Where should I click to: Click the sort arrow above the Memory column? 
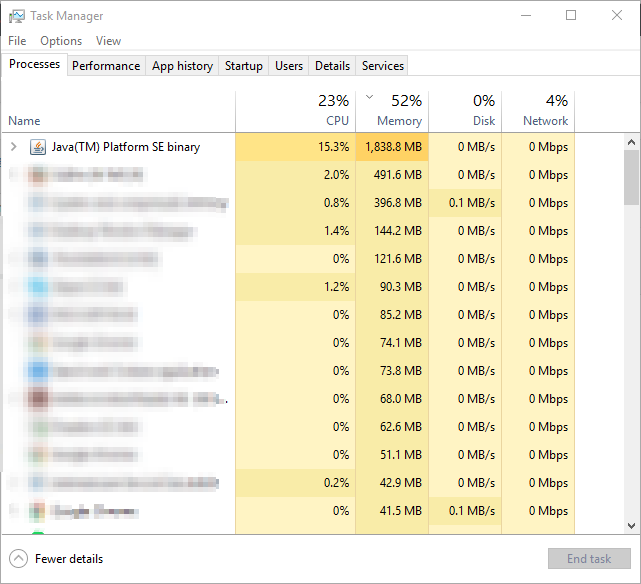pos(370,97)
